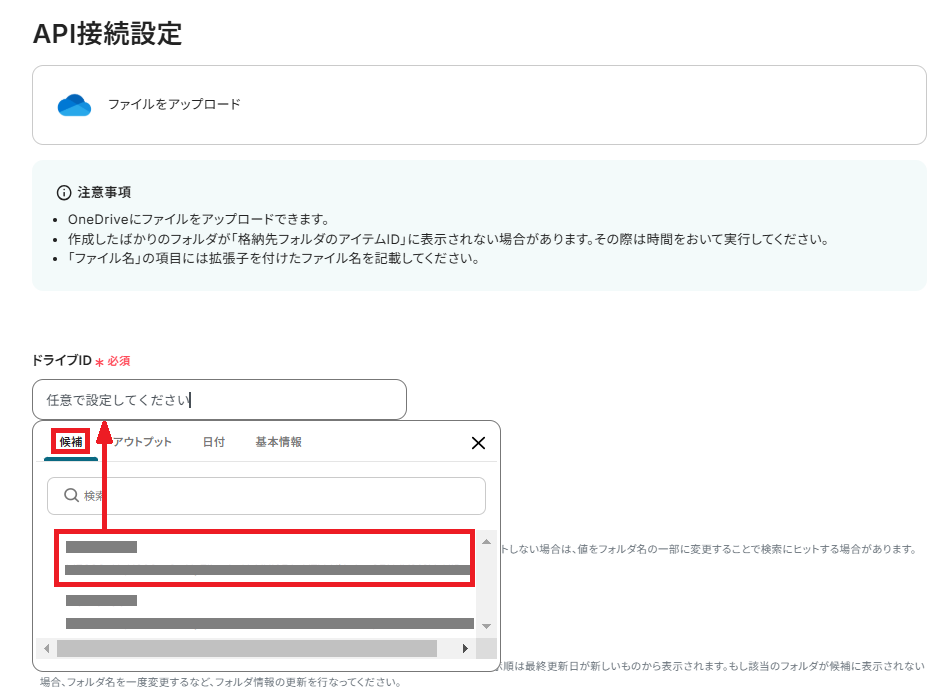Pick the second drive candidate in list

tap(263, 611)
